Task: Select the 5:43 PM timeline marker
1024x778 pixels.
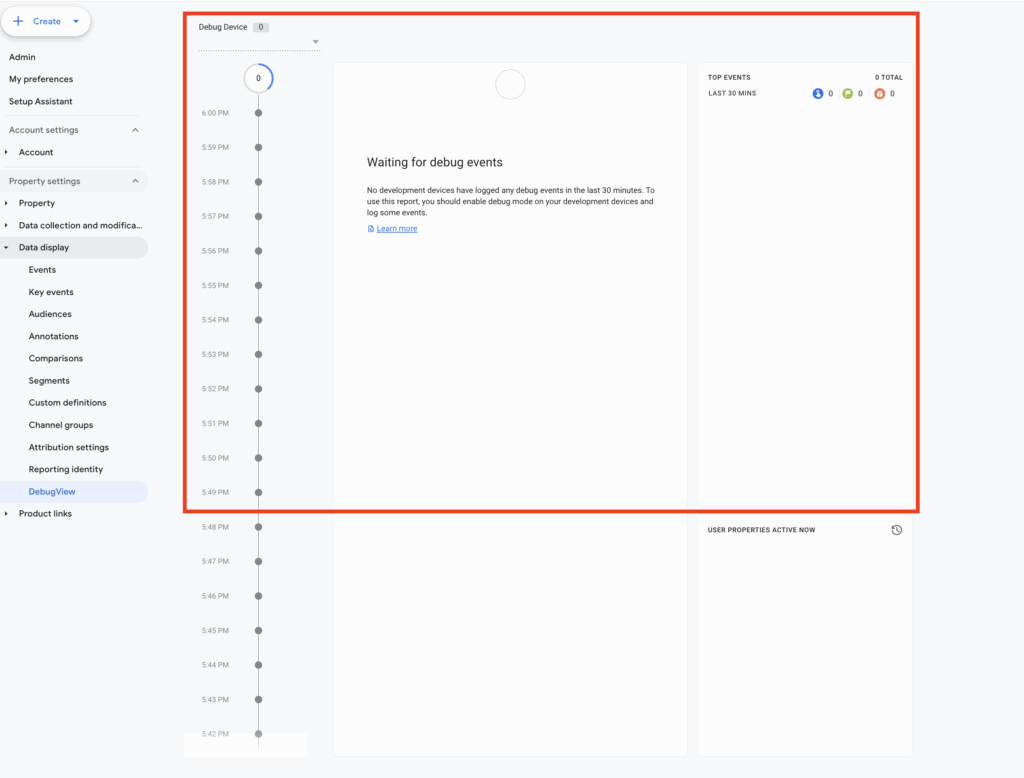Action: [259, 700]
